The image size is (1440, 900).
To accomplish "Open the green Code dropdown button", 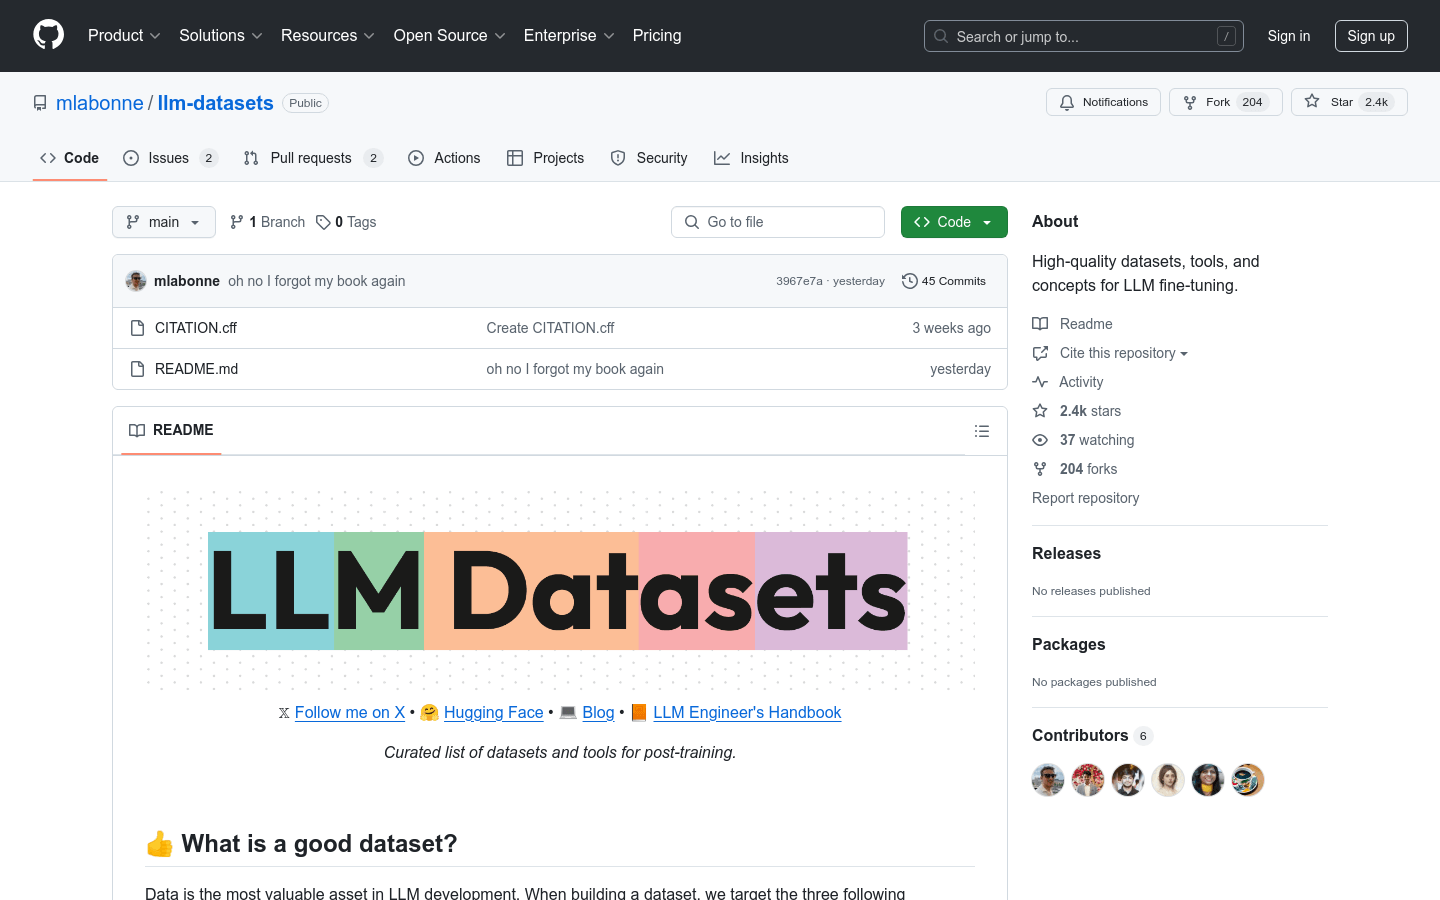I will coord(954,222).
